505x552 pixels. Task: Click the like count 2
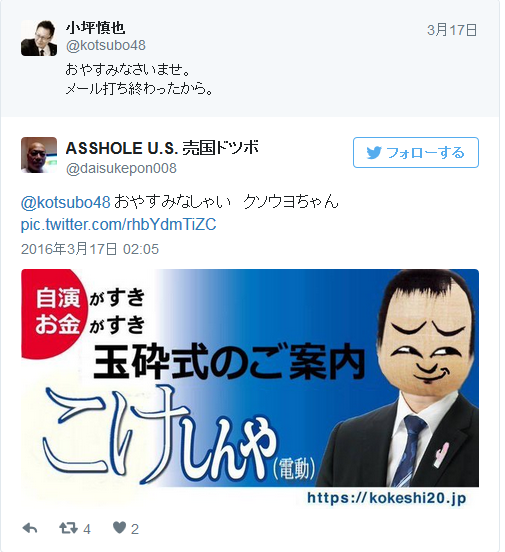click(135, 529)
